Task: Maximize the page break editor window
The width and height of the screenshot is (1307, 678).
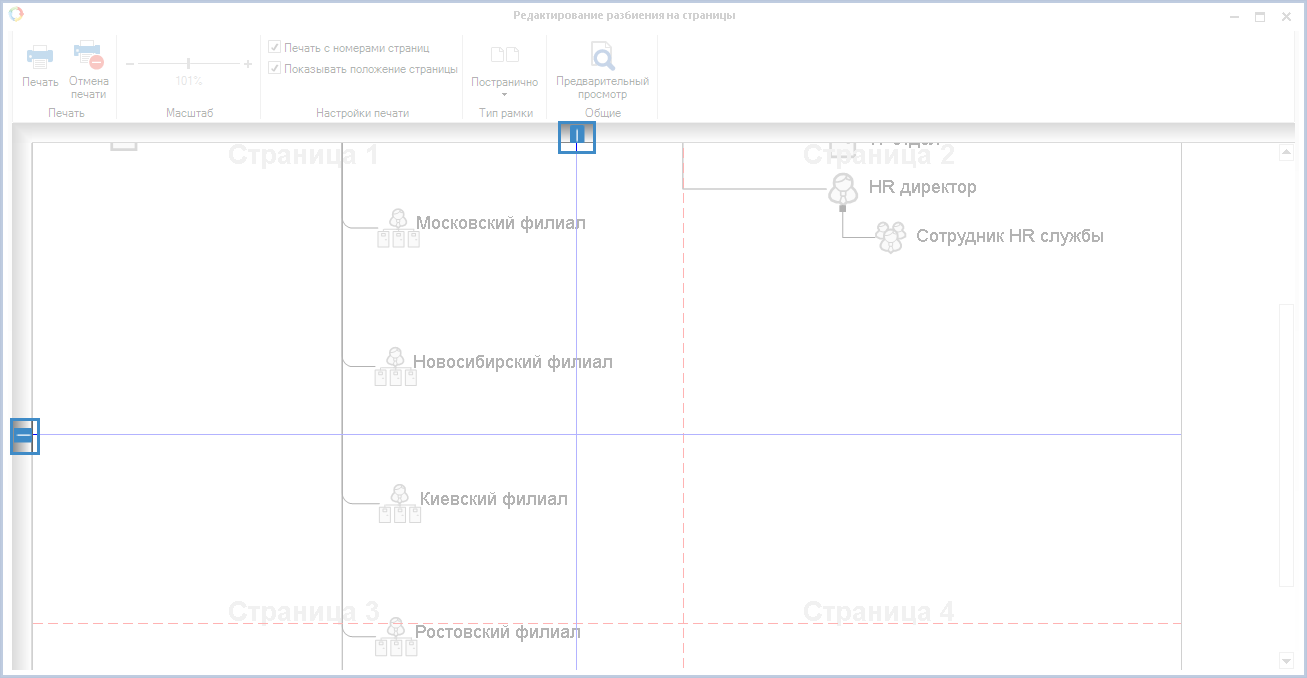Action: tap(1260, 16)
